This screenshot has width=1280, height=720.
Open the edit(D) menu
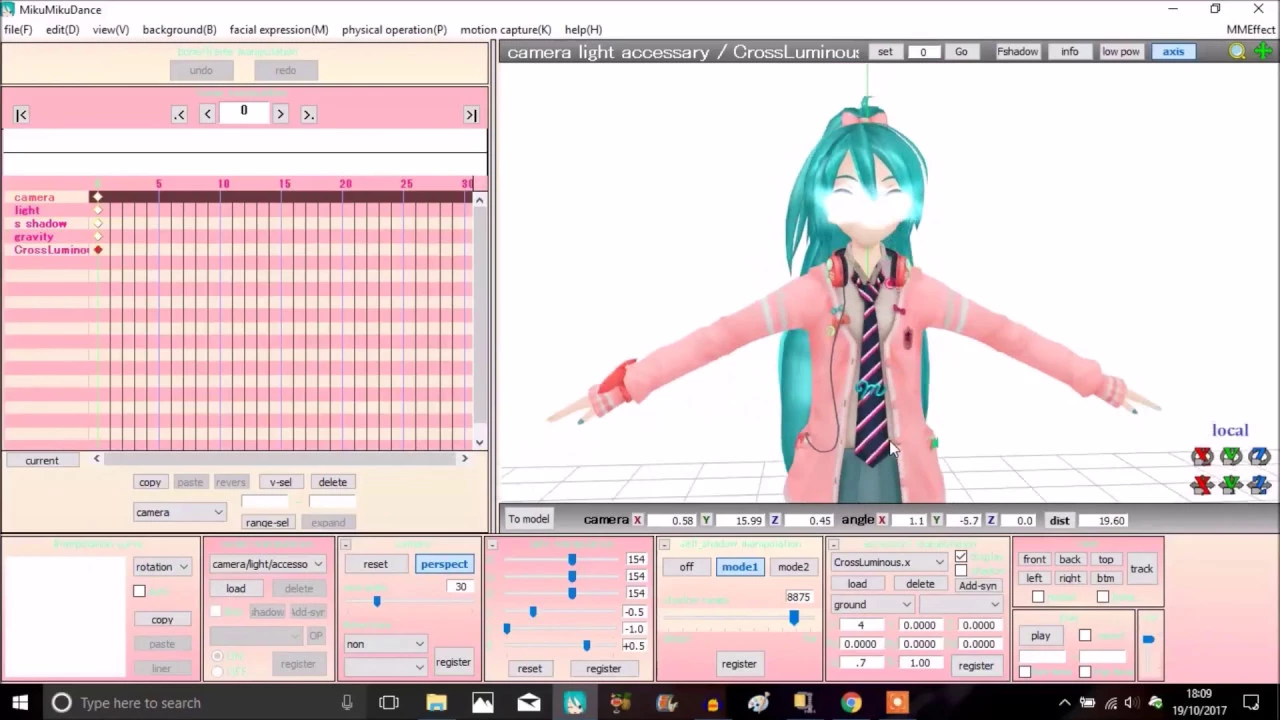point(62,30)
